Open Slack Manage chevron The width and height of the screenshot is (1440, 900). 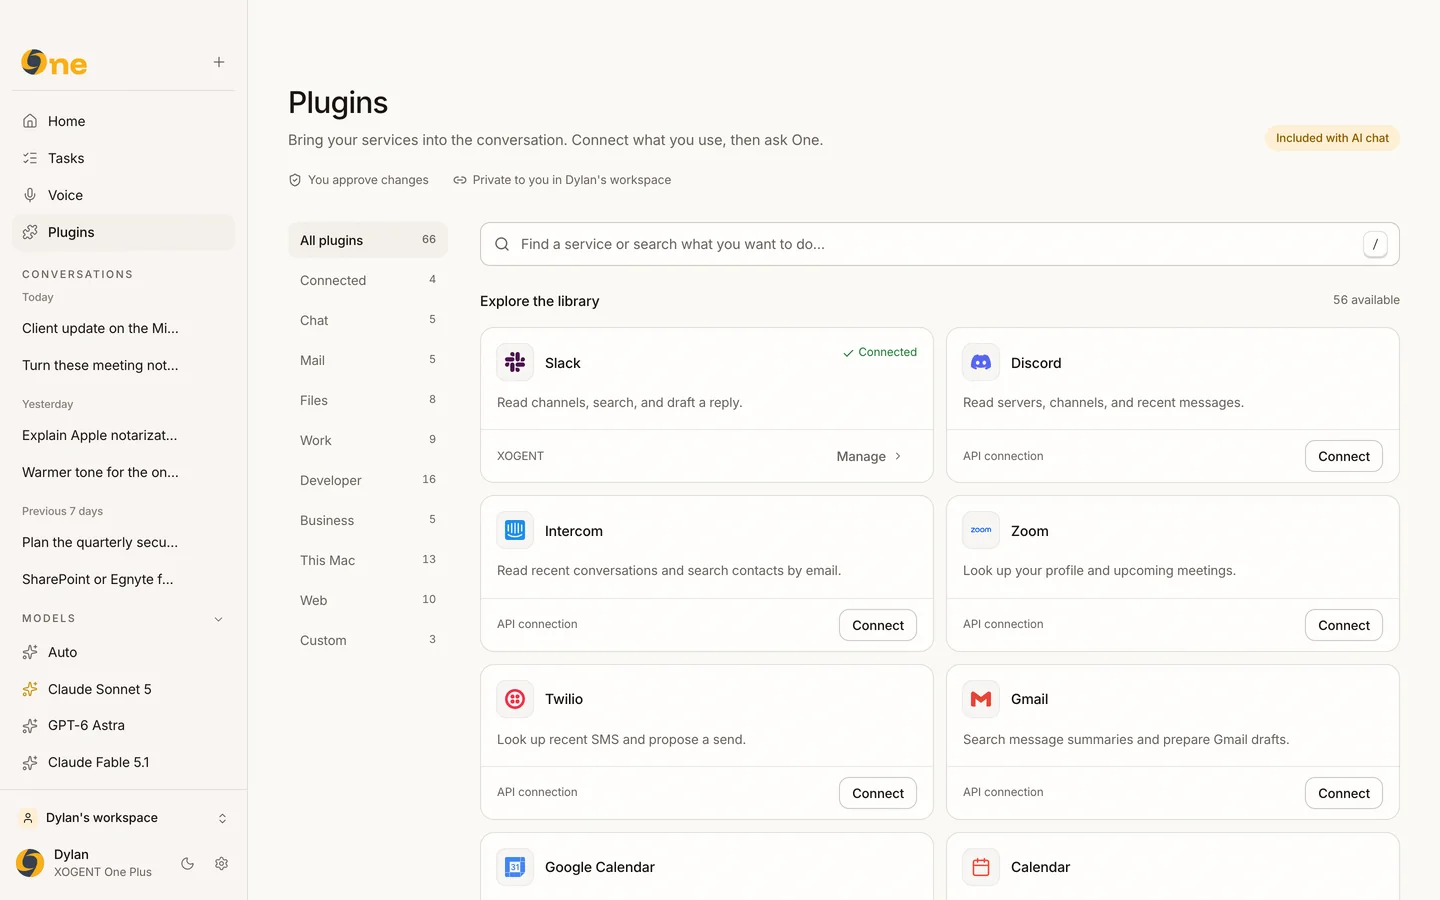pos(898,456)
